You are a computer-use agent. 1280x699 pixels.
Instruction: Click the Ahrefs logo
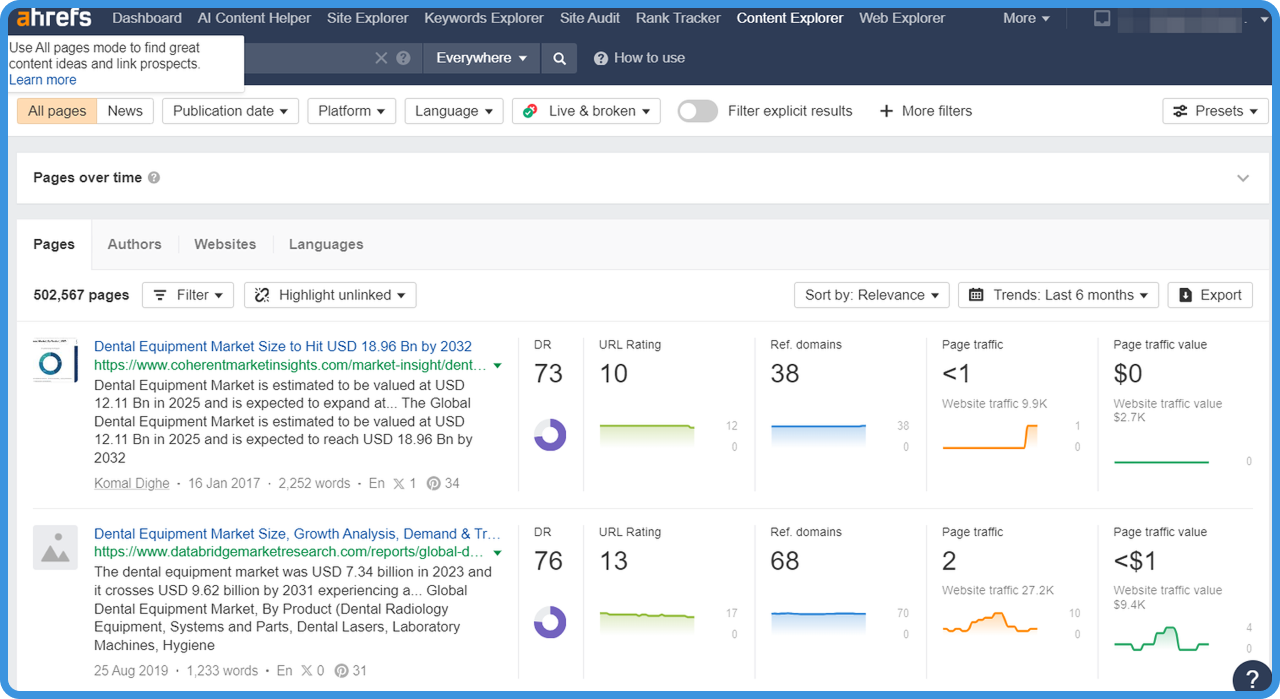(54, 18)
